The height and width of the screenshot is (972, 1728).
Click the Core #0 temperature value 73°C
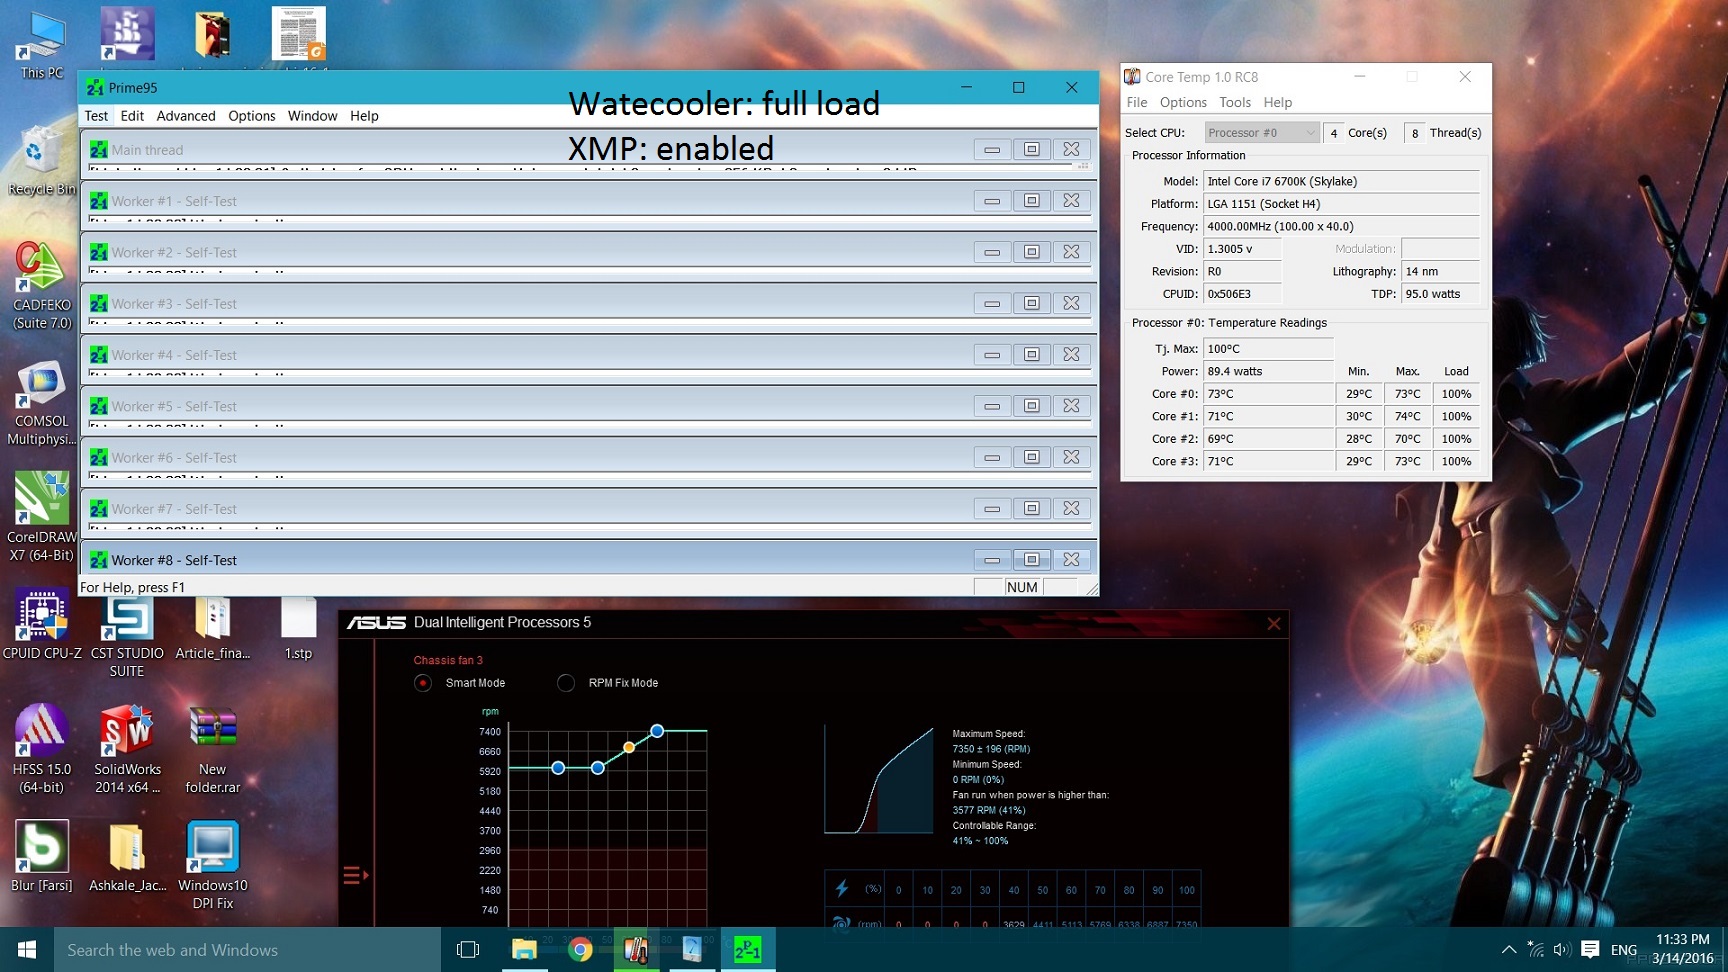coord(1268,394)
